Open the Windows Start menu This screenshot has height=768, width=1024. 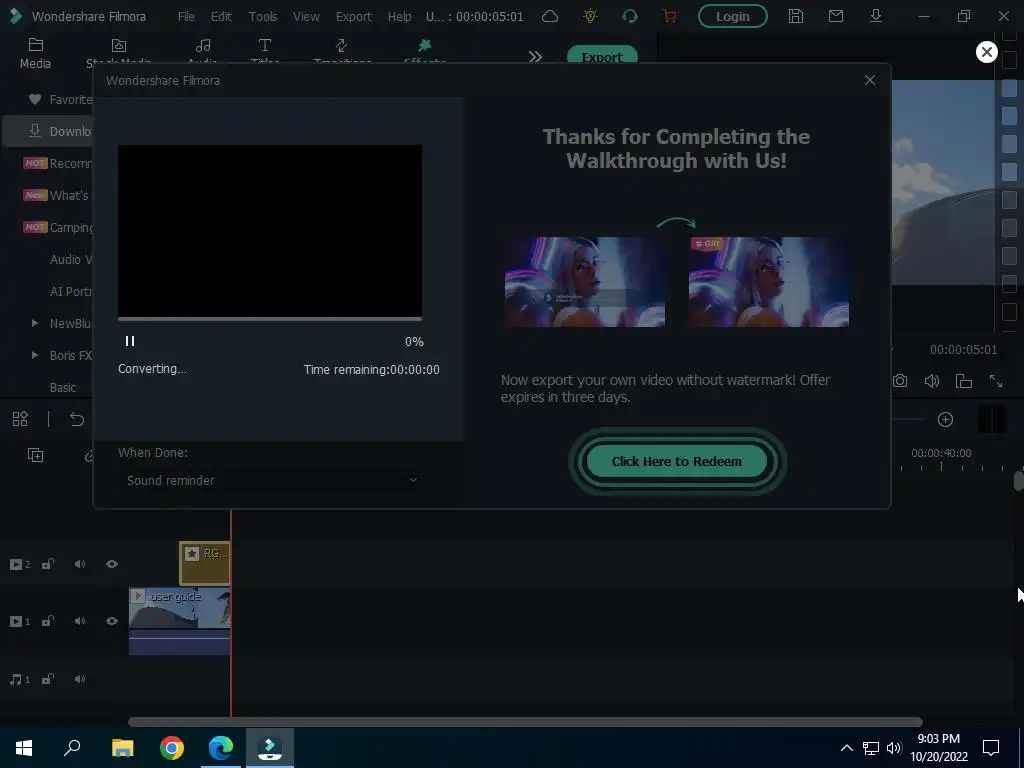coord(24,748)
